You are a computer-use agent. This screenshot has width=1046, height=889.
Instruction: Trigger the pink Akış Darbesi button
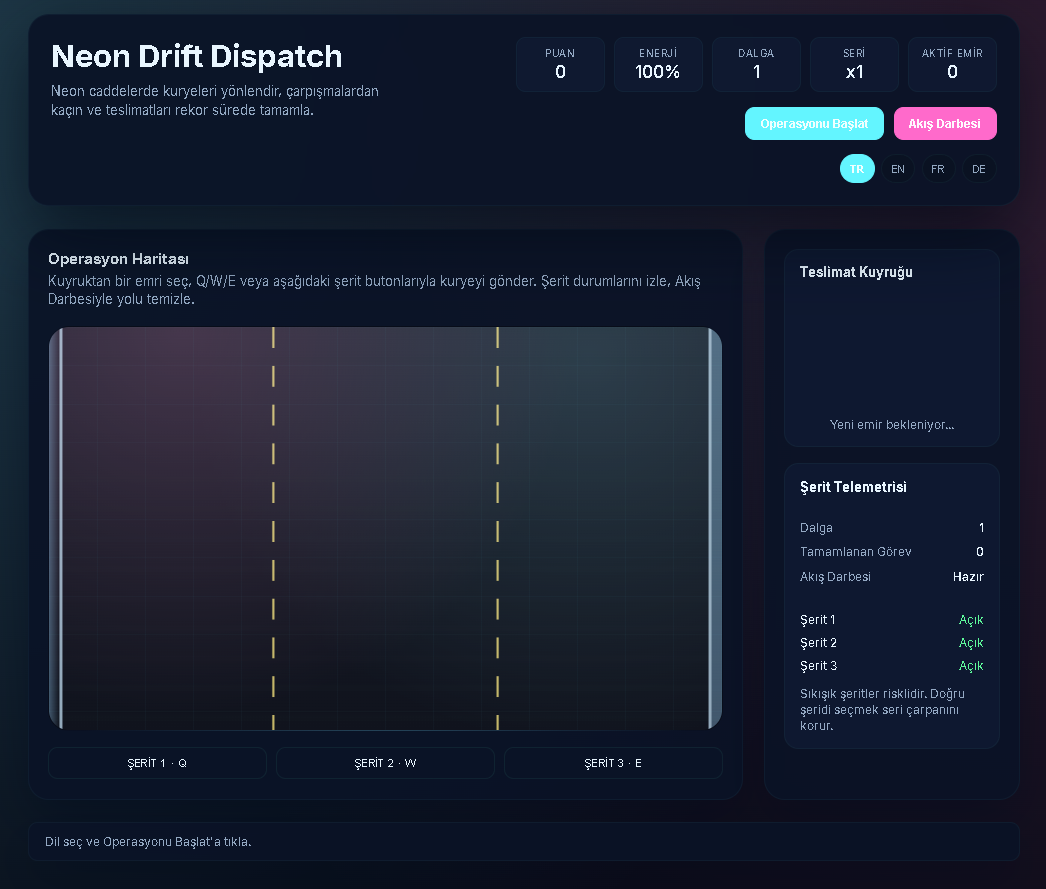click(944, 124)
